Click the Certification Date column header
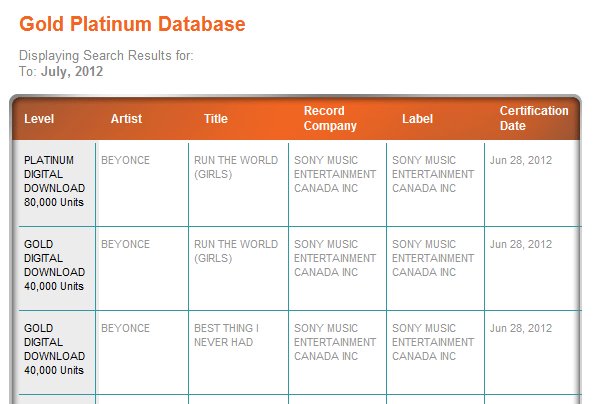This screenshot has height=404, width=593. (534, 118)
